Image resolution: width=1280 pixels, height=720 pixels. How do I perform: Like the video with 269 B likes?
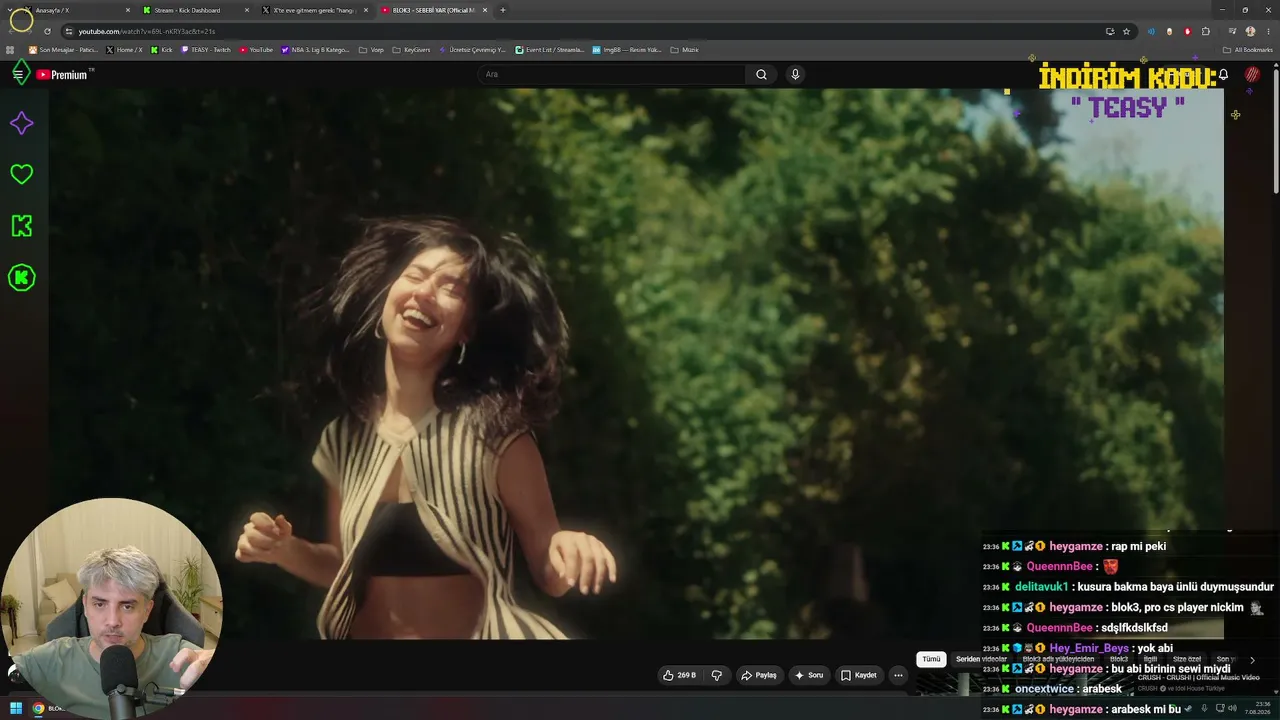pos(679,675)
